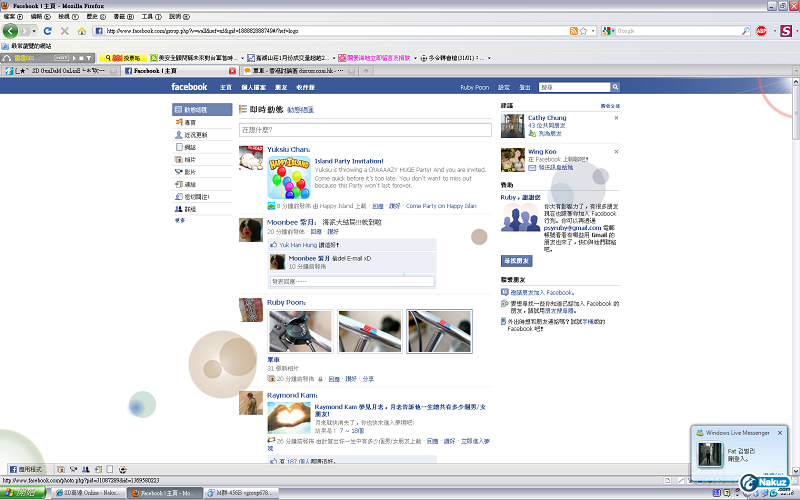Click the Happy Island balloon thumbnail

pos(289,178)
